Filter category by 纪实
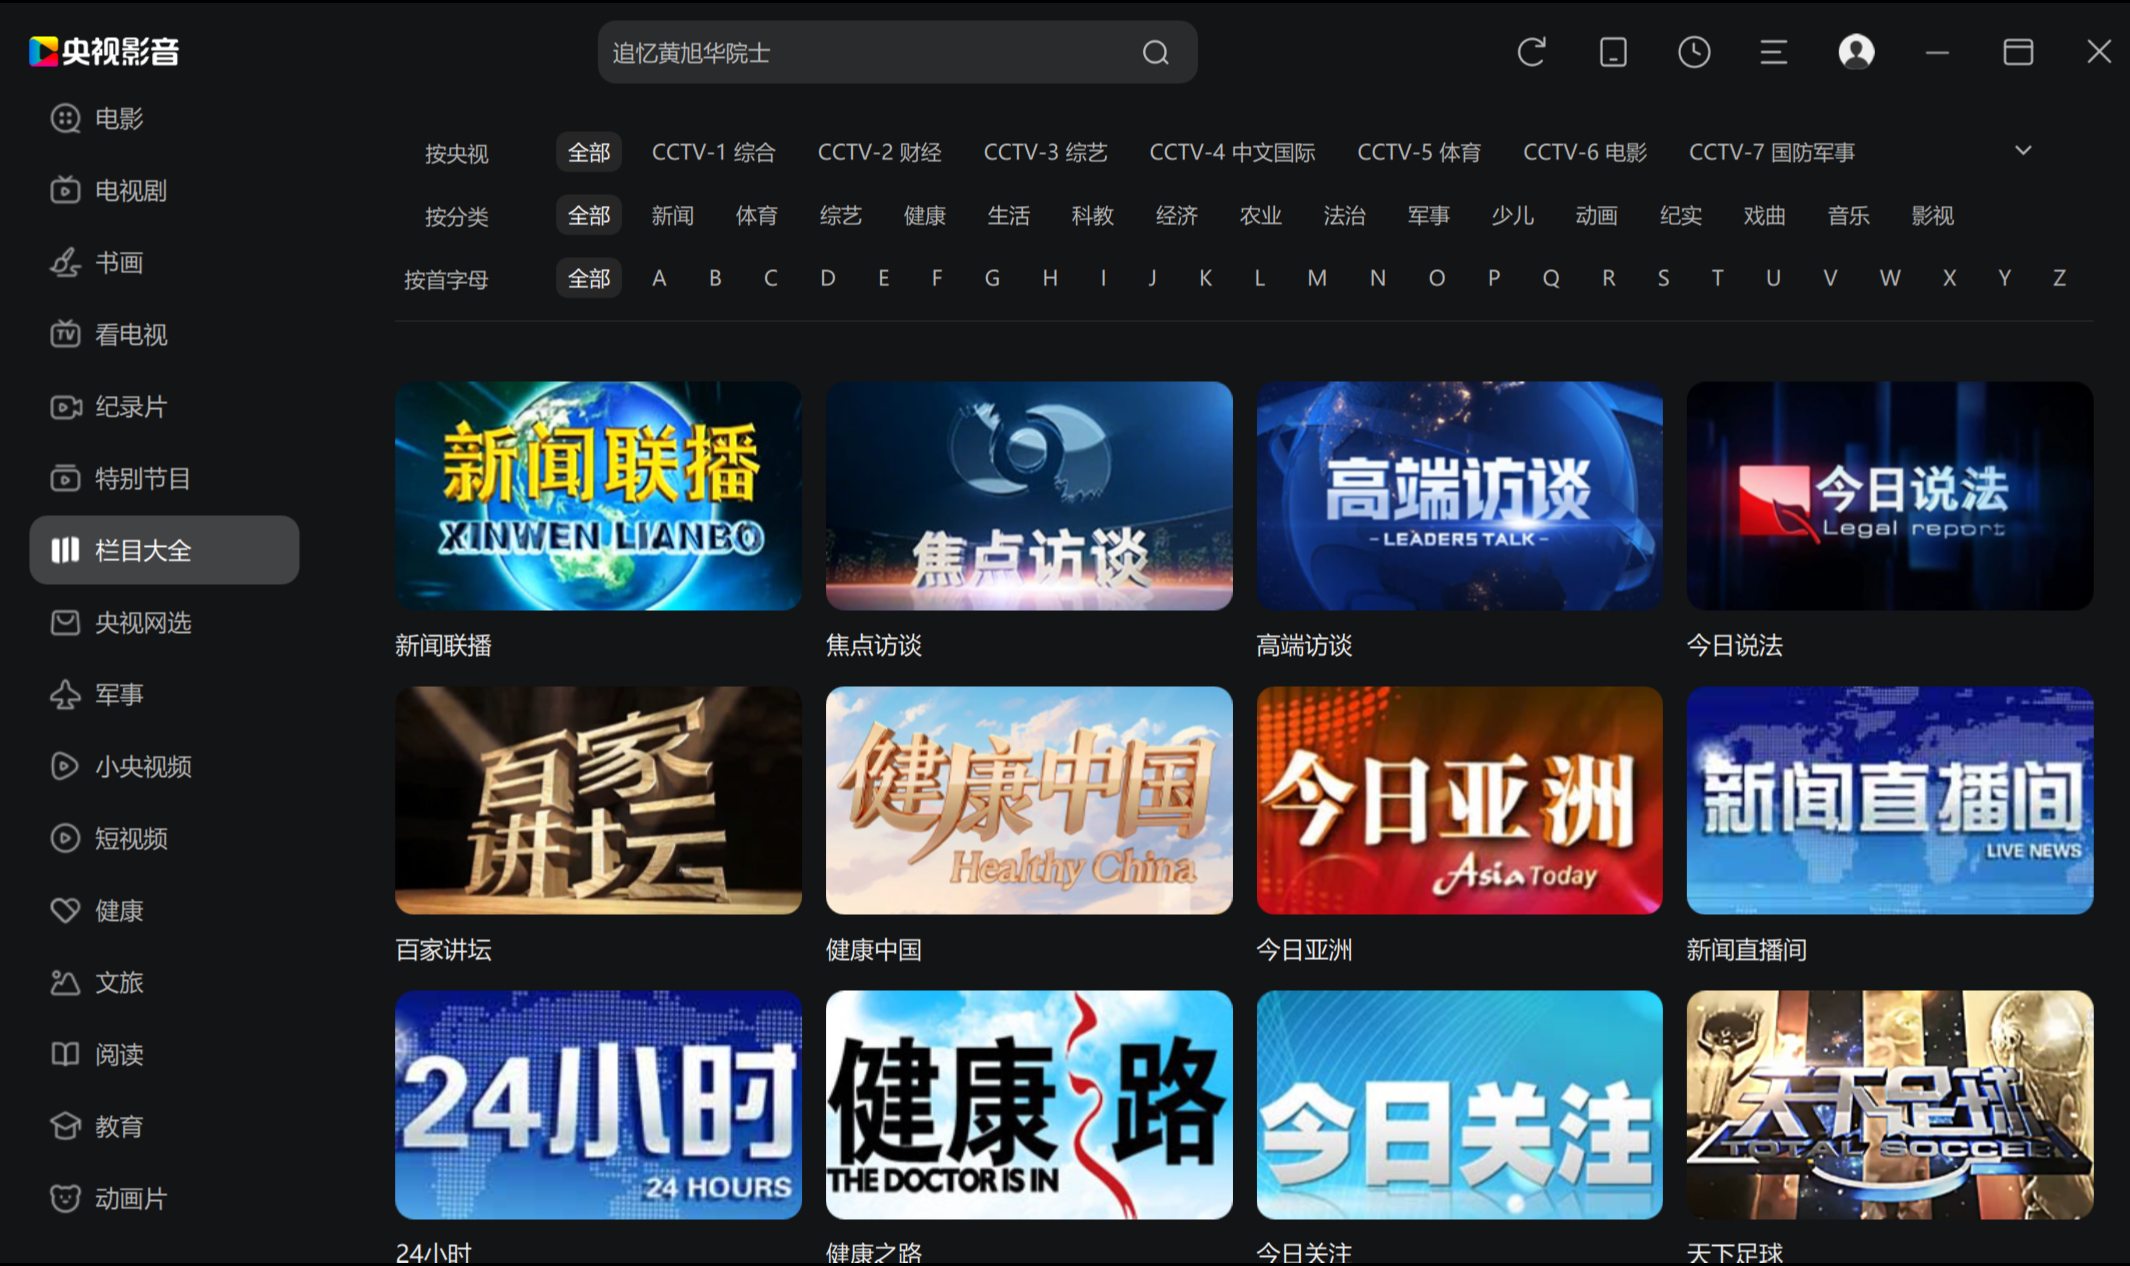 coord(1681,215)
